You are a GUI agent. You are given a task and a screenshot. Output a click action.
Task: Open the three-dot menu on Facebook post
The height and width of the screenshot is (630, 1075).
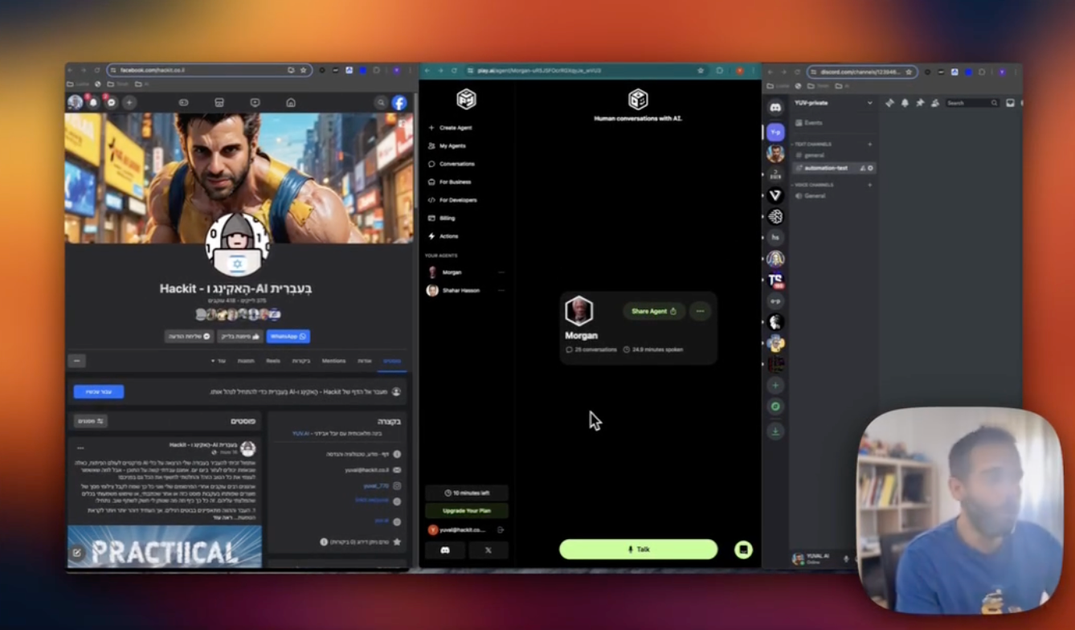tap(80, 448)
